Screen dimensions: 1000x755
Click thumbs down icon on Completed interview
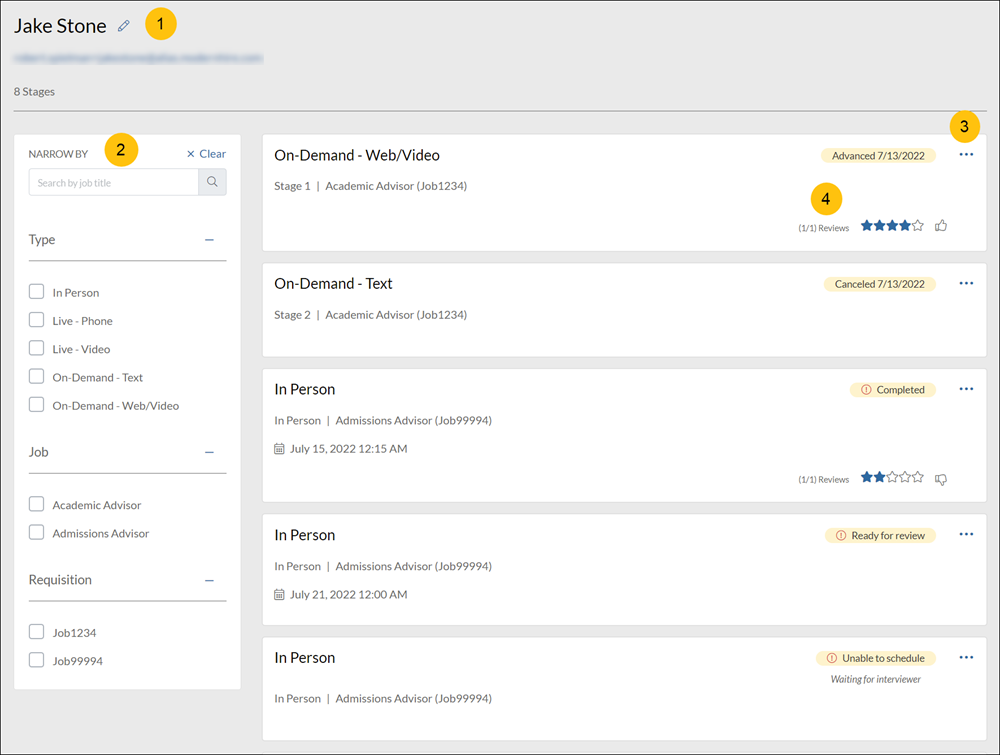(941, 479)
